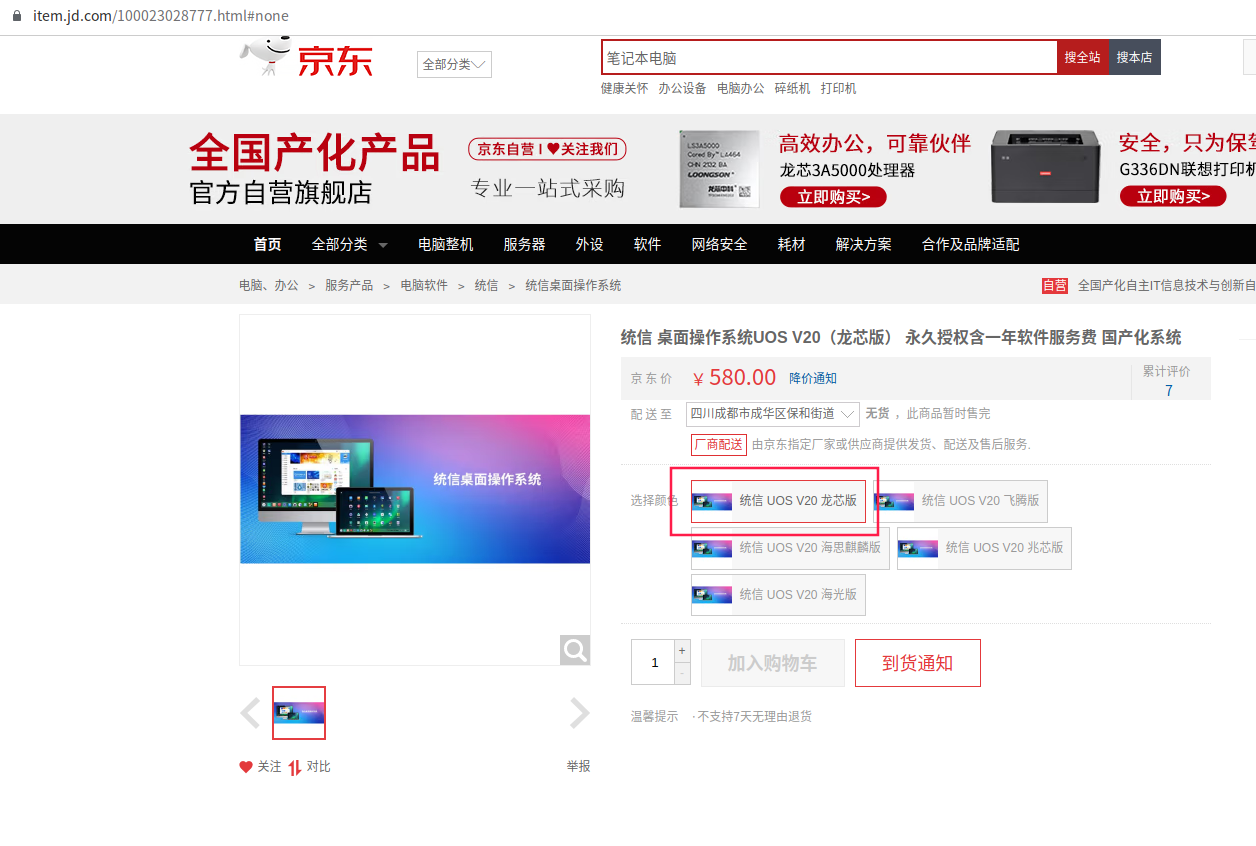Expand 全部分类 in the black nav bar
1256x846 pixels.
point(350,244)
